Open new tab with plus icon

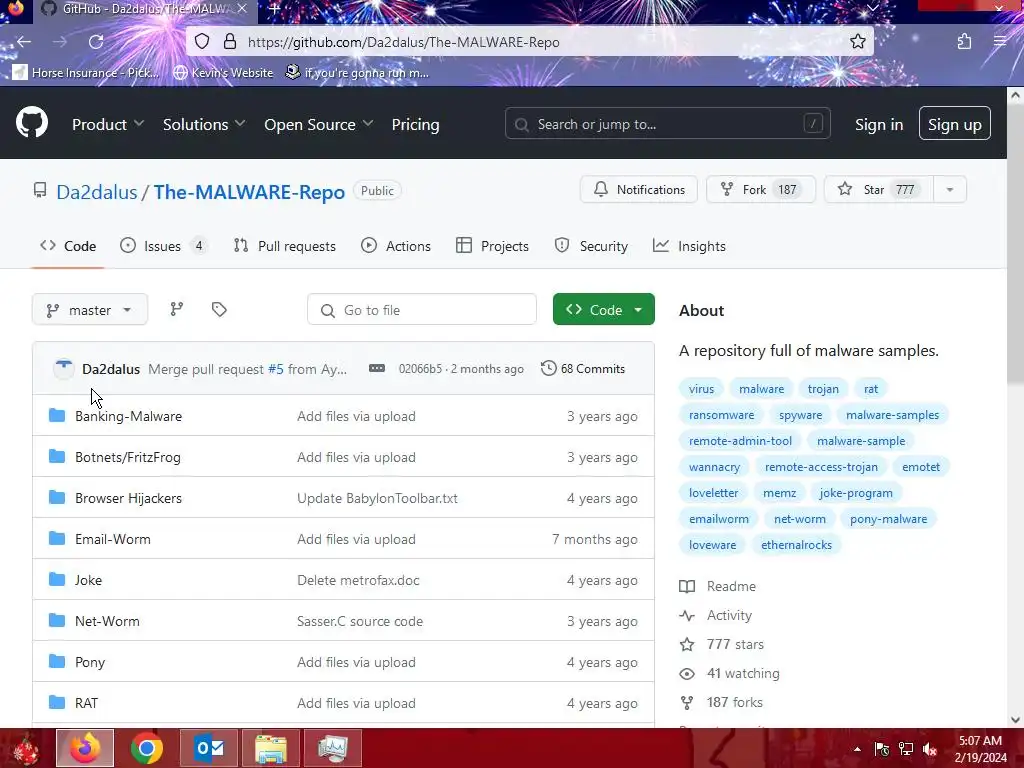275,9
